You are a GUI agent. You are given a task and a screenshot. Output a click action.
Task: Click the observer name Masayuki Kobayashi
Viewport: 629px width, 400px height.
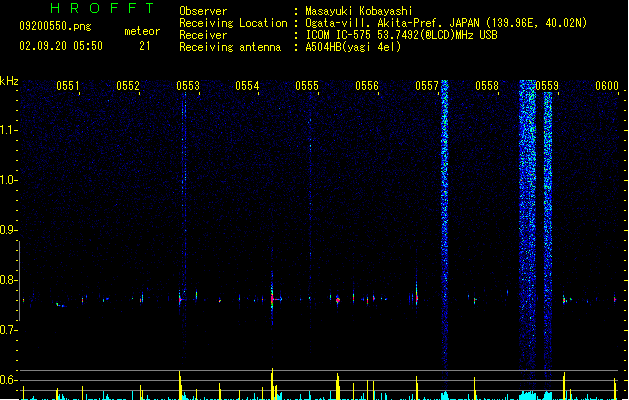359,11
